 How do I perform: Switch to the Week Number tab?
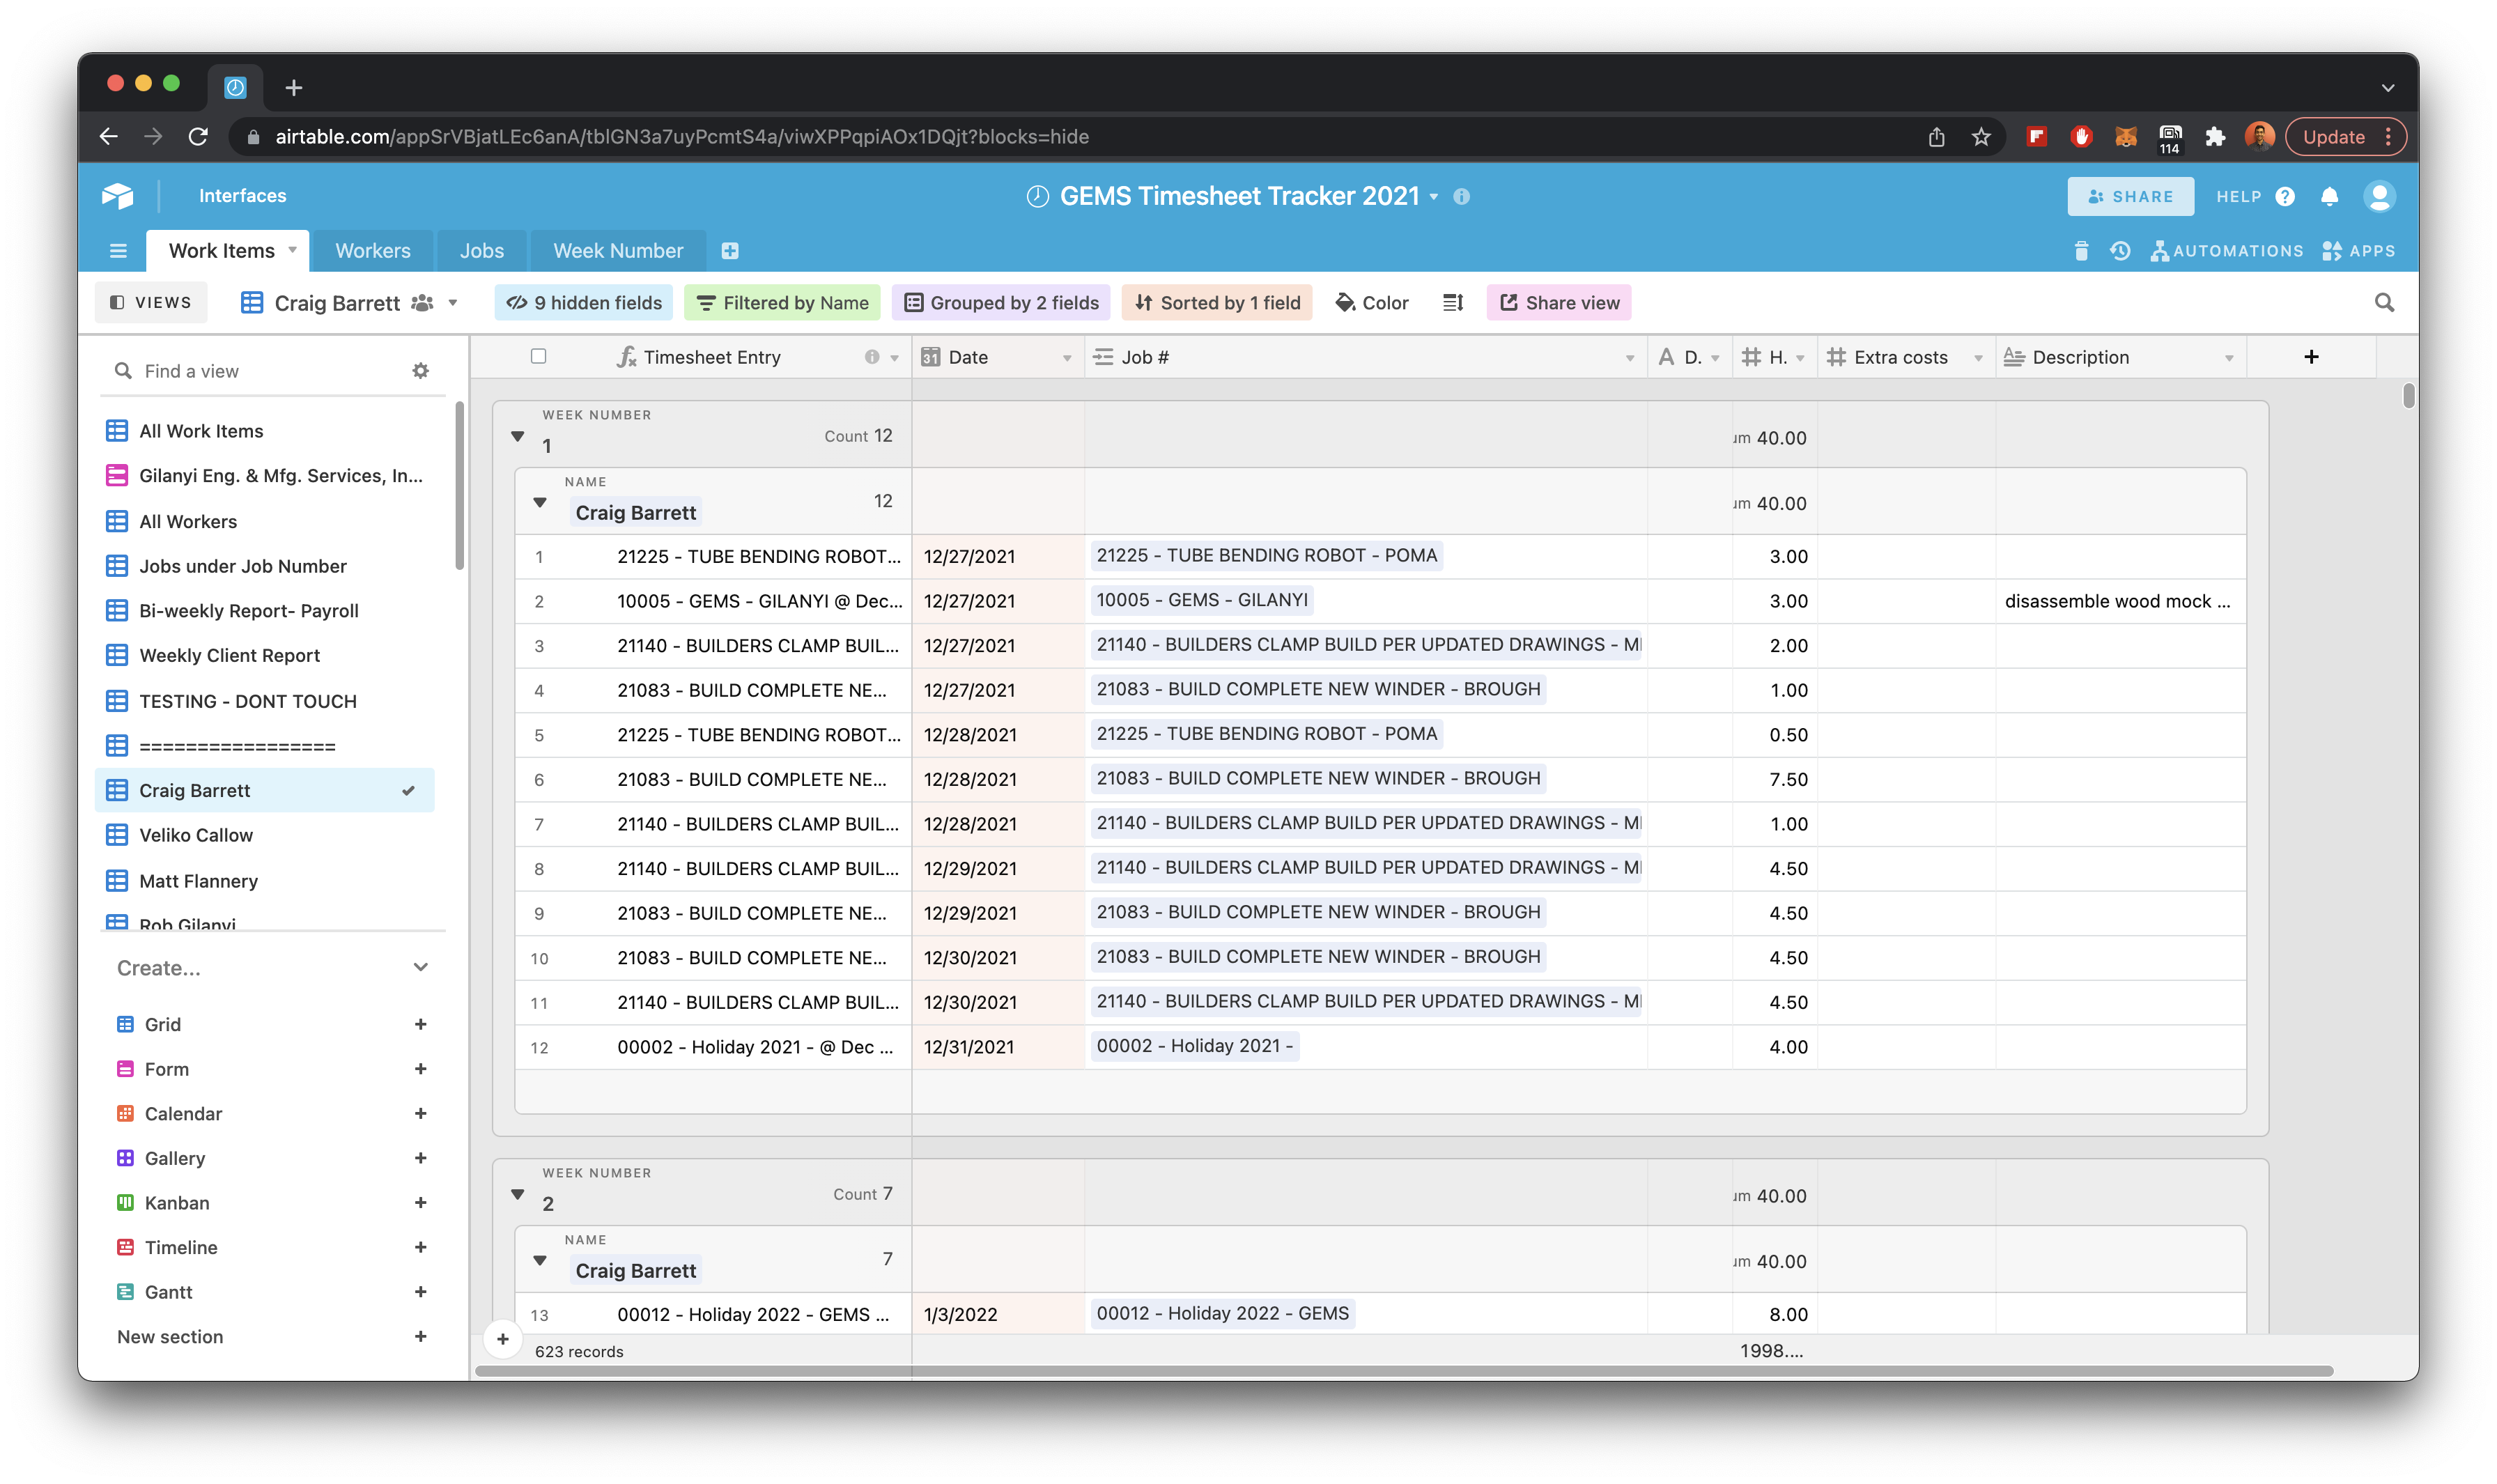pyautogui.click(x=618, y=251)
